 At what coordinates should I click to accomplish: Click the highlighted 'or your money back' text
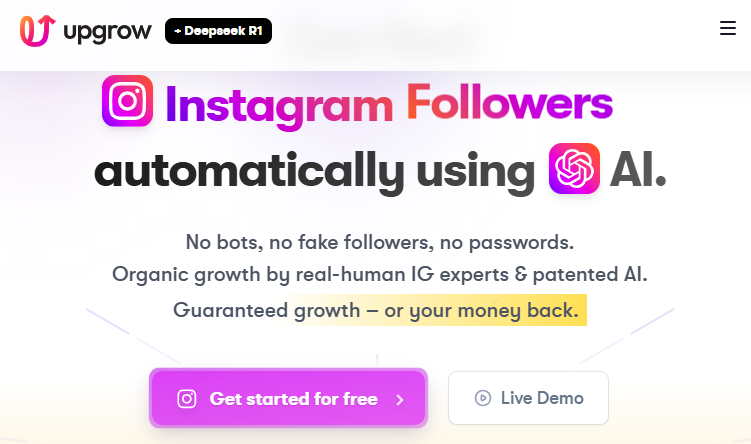480,310
